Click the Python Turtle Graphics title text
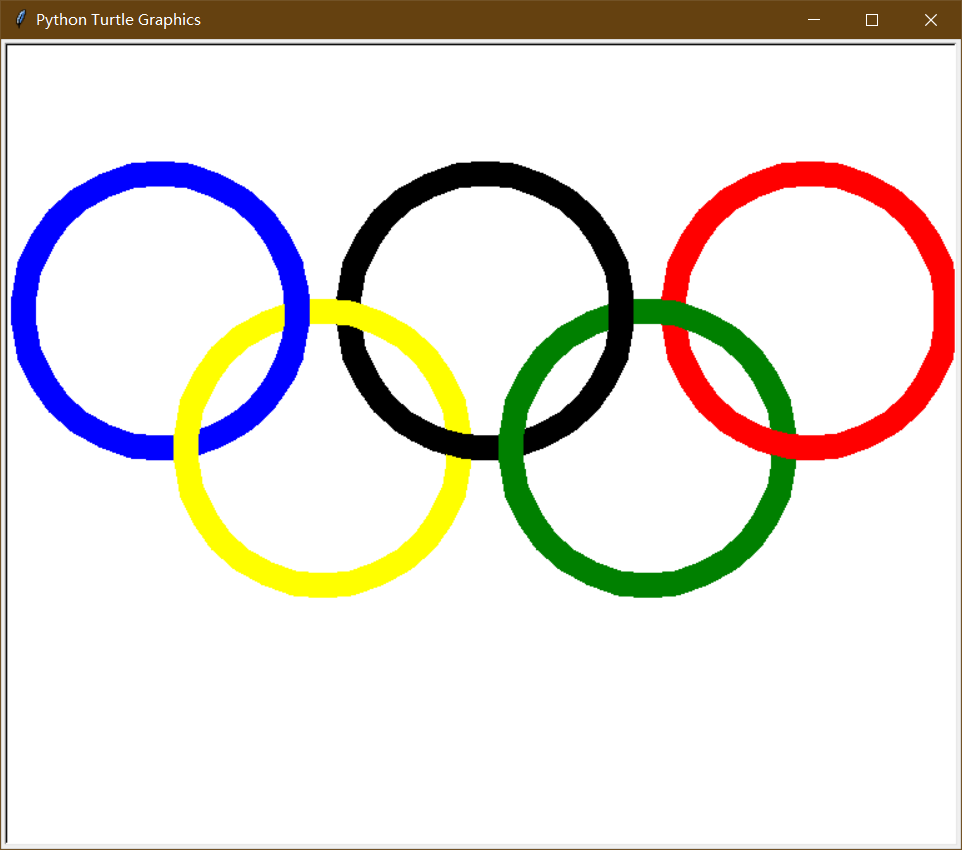The width and height of the screenshot is (962, 850). pyautogui.click(x=118, y=20)
